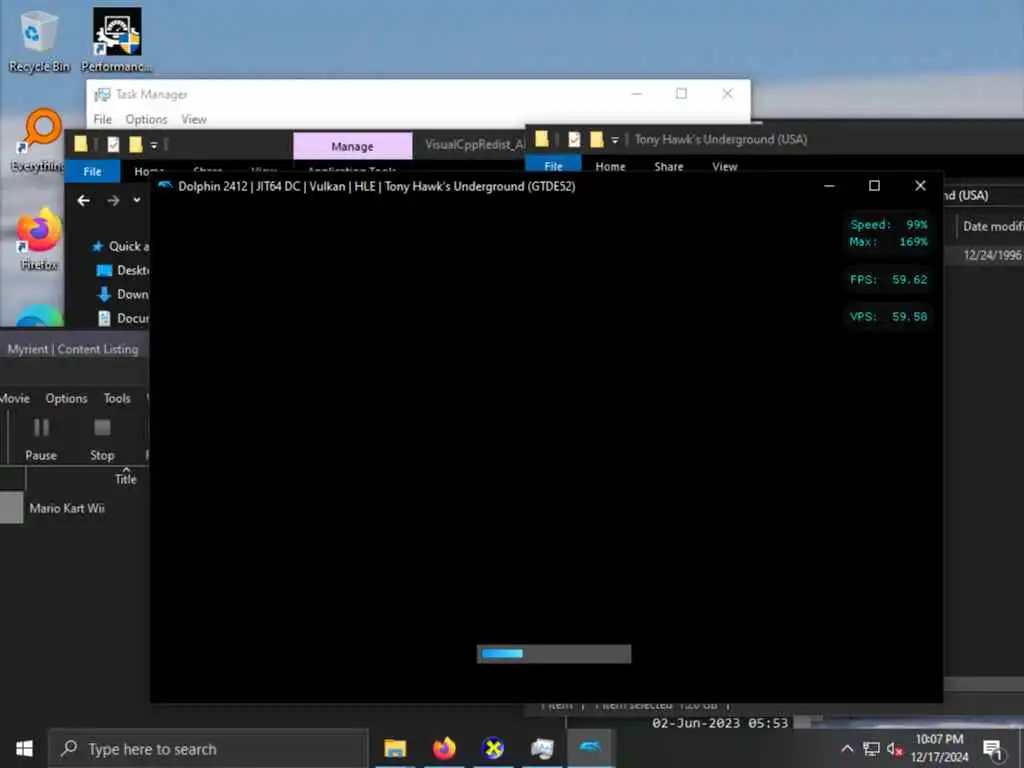1024x768 pixels.
Task: Open the File menu in Task Manager
Action: coord(103,120)
